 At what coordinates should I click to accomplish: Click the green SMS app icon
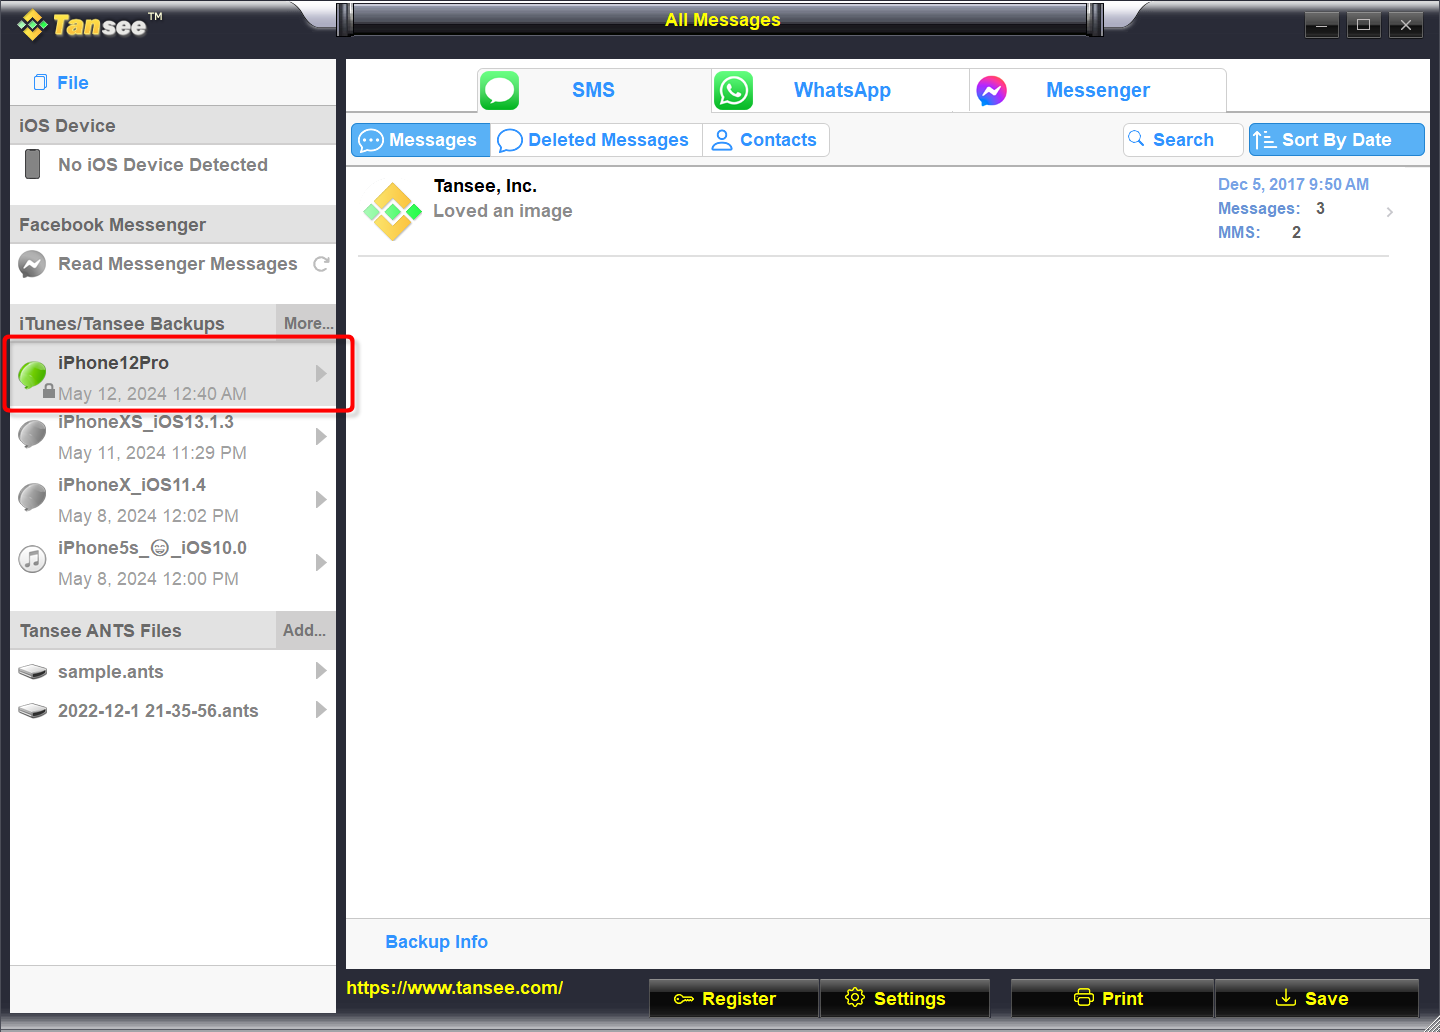pos(499,91)
